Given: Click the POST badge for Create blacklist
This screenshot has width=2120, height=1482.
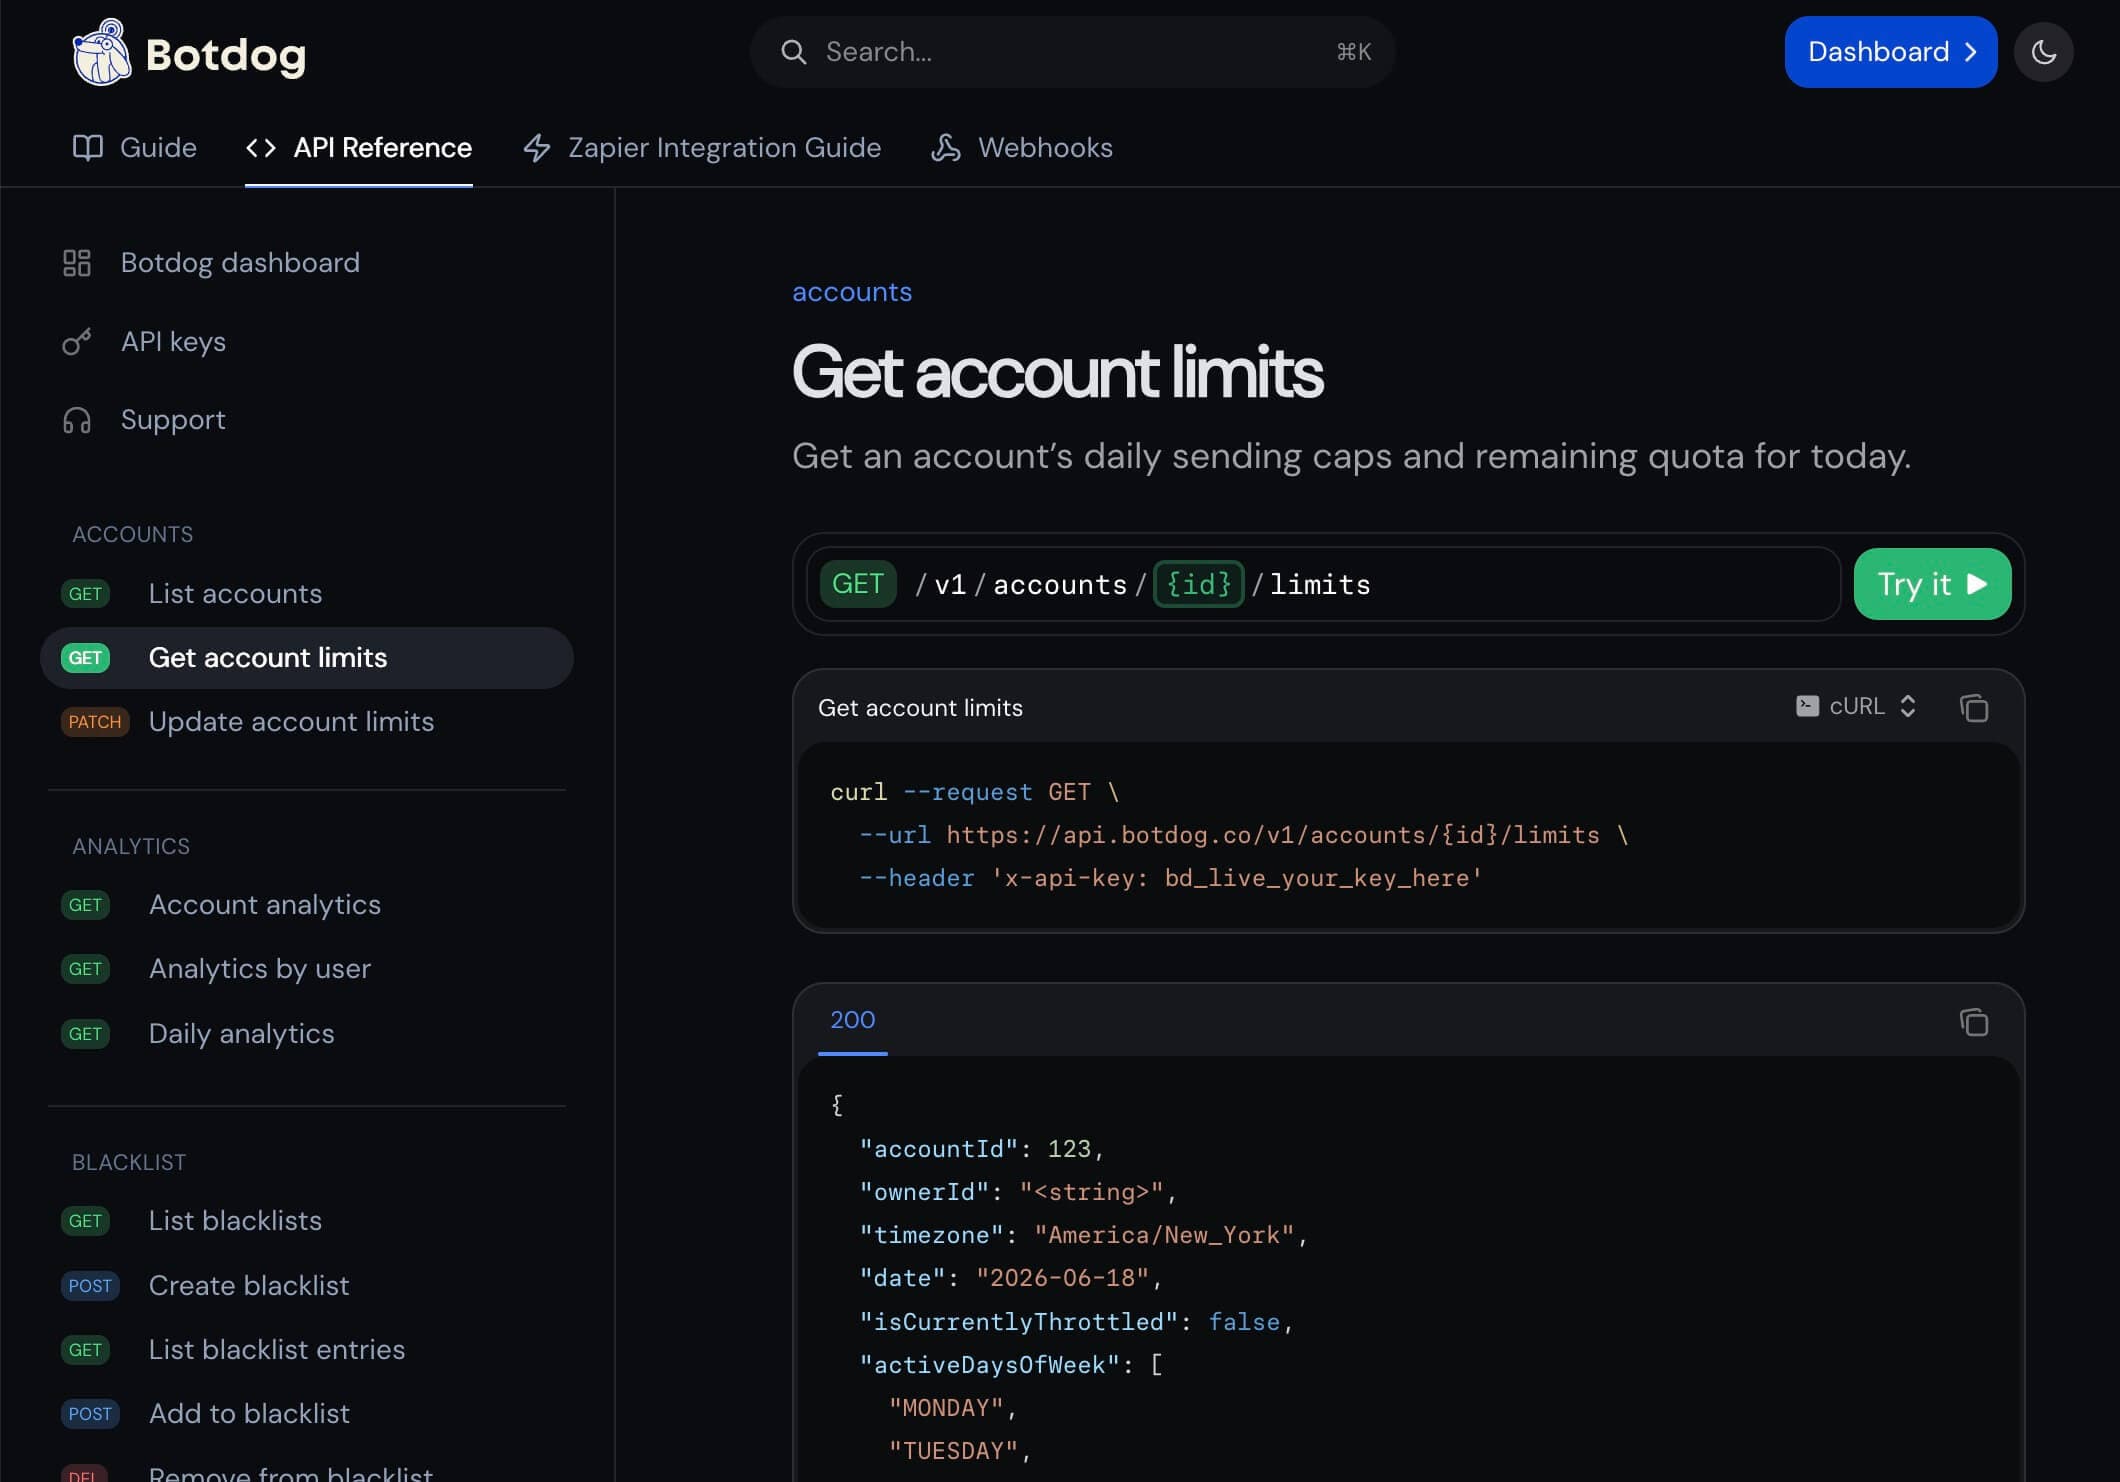Looking at the screenshot, I should tap(90, 1286).
